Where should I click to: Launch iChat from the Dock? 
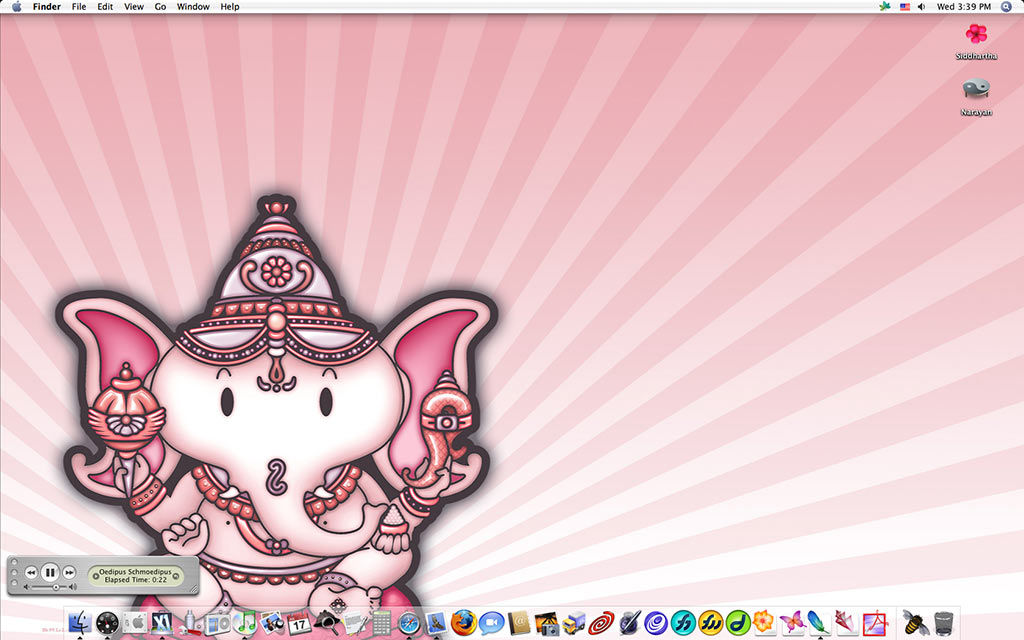tap(490, 623)
